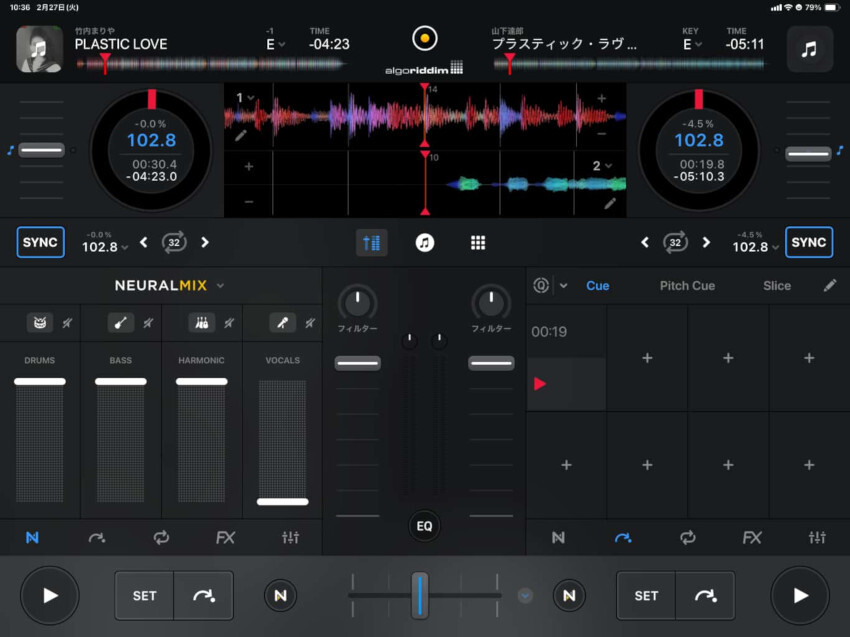Toggle SYNC on the right deck
850x637 pixels.
pyautogui.click(x=808, y=242)
